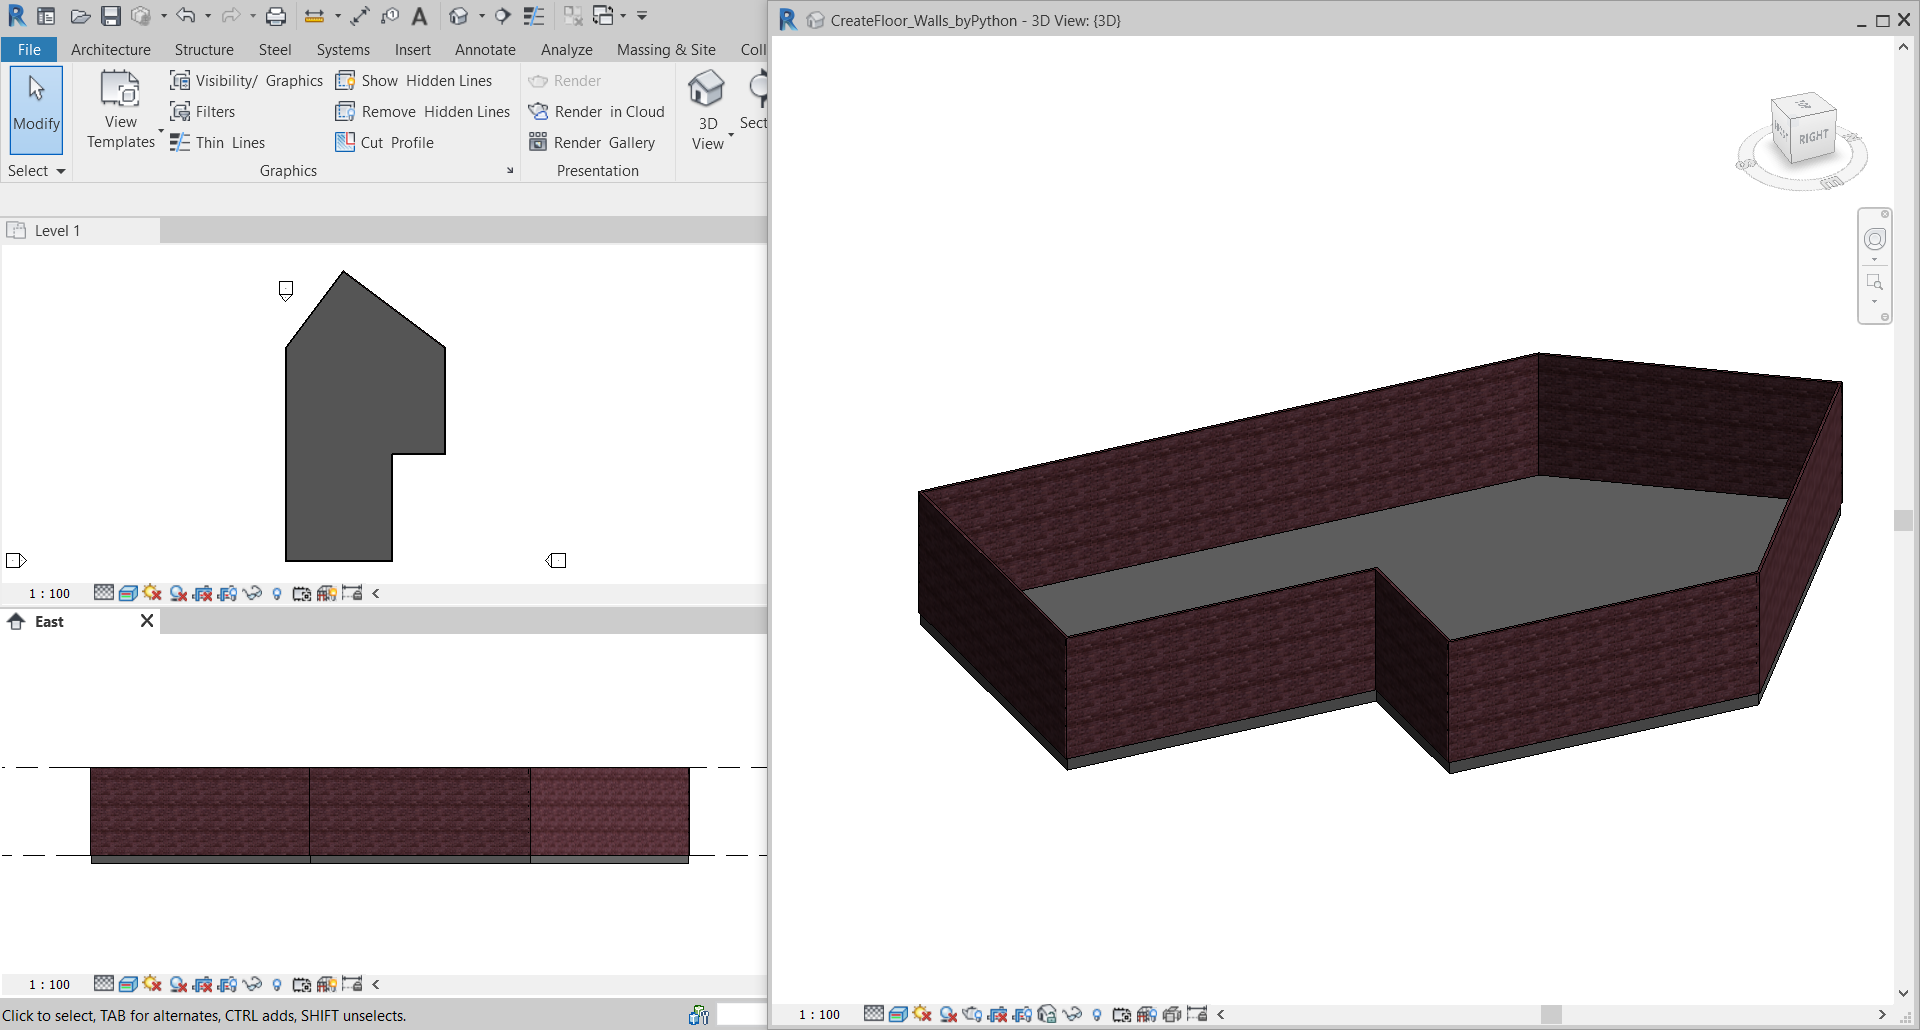This screenshot has height=1030, width=1920.
Task: Select the Modify tool
Action: pos(37,109)
